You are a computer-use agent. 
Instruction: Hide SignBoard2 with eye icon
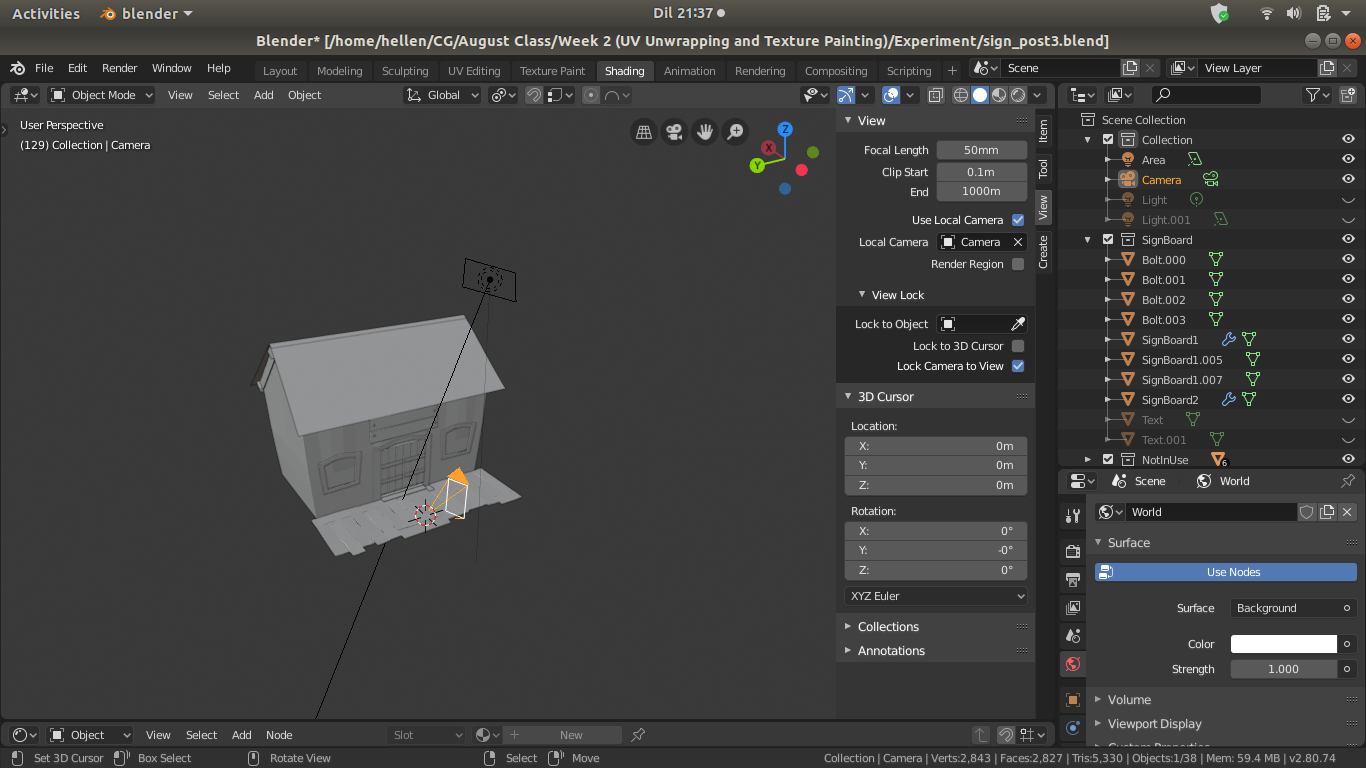[1348, 400]
